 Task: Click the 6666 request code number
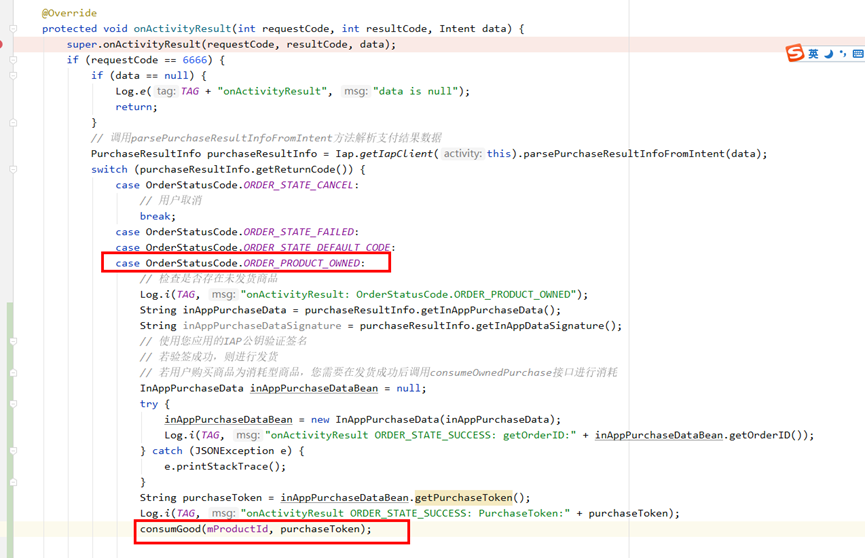click(x=195, y=60)
